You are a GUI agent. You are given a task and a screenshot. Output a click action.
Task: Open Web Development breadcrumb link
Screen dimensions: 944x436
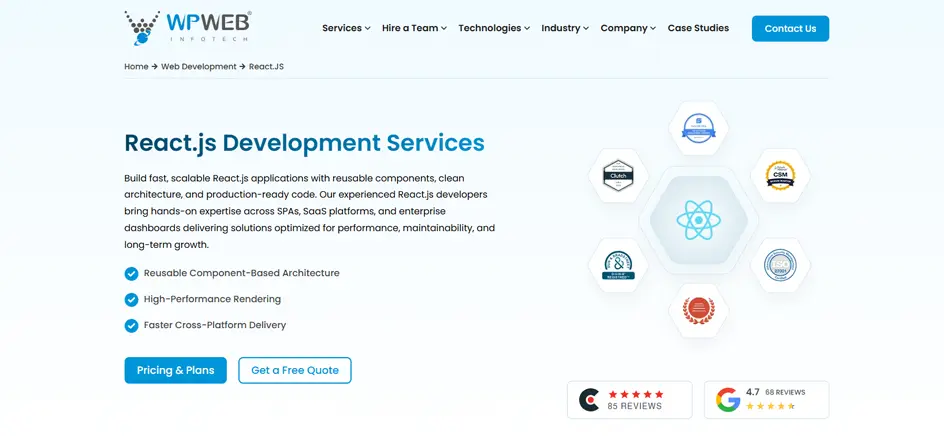(199, 66)
